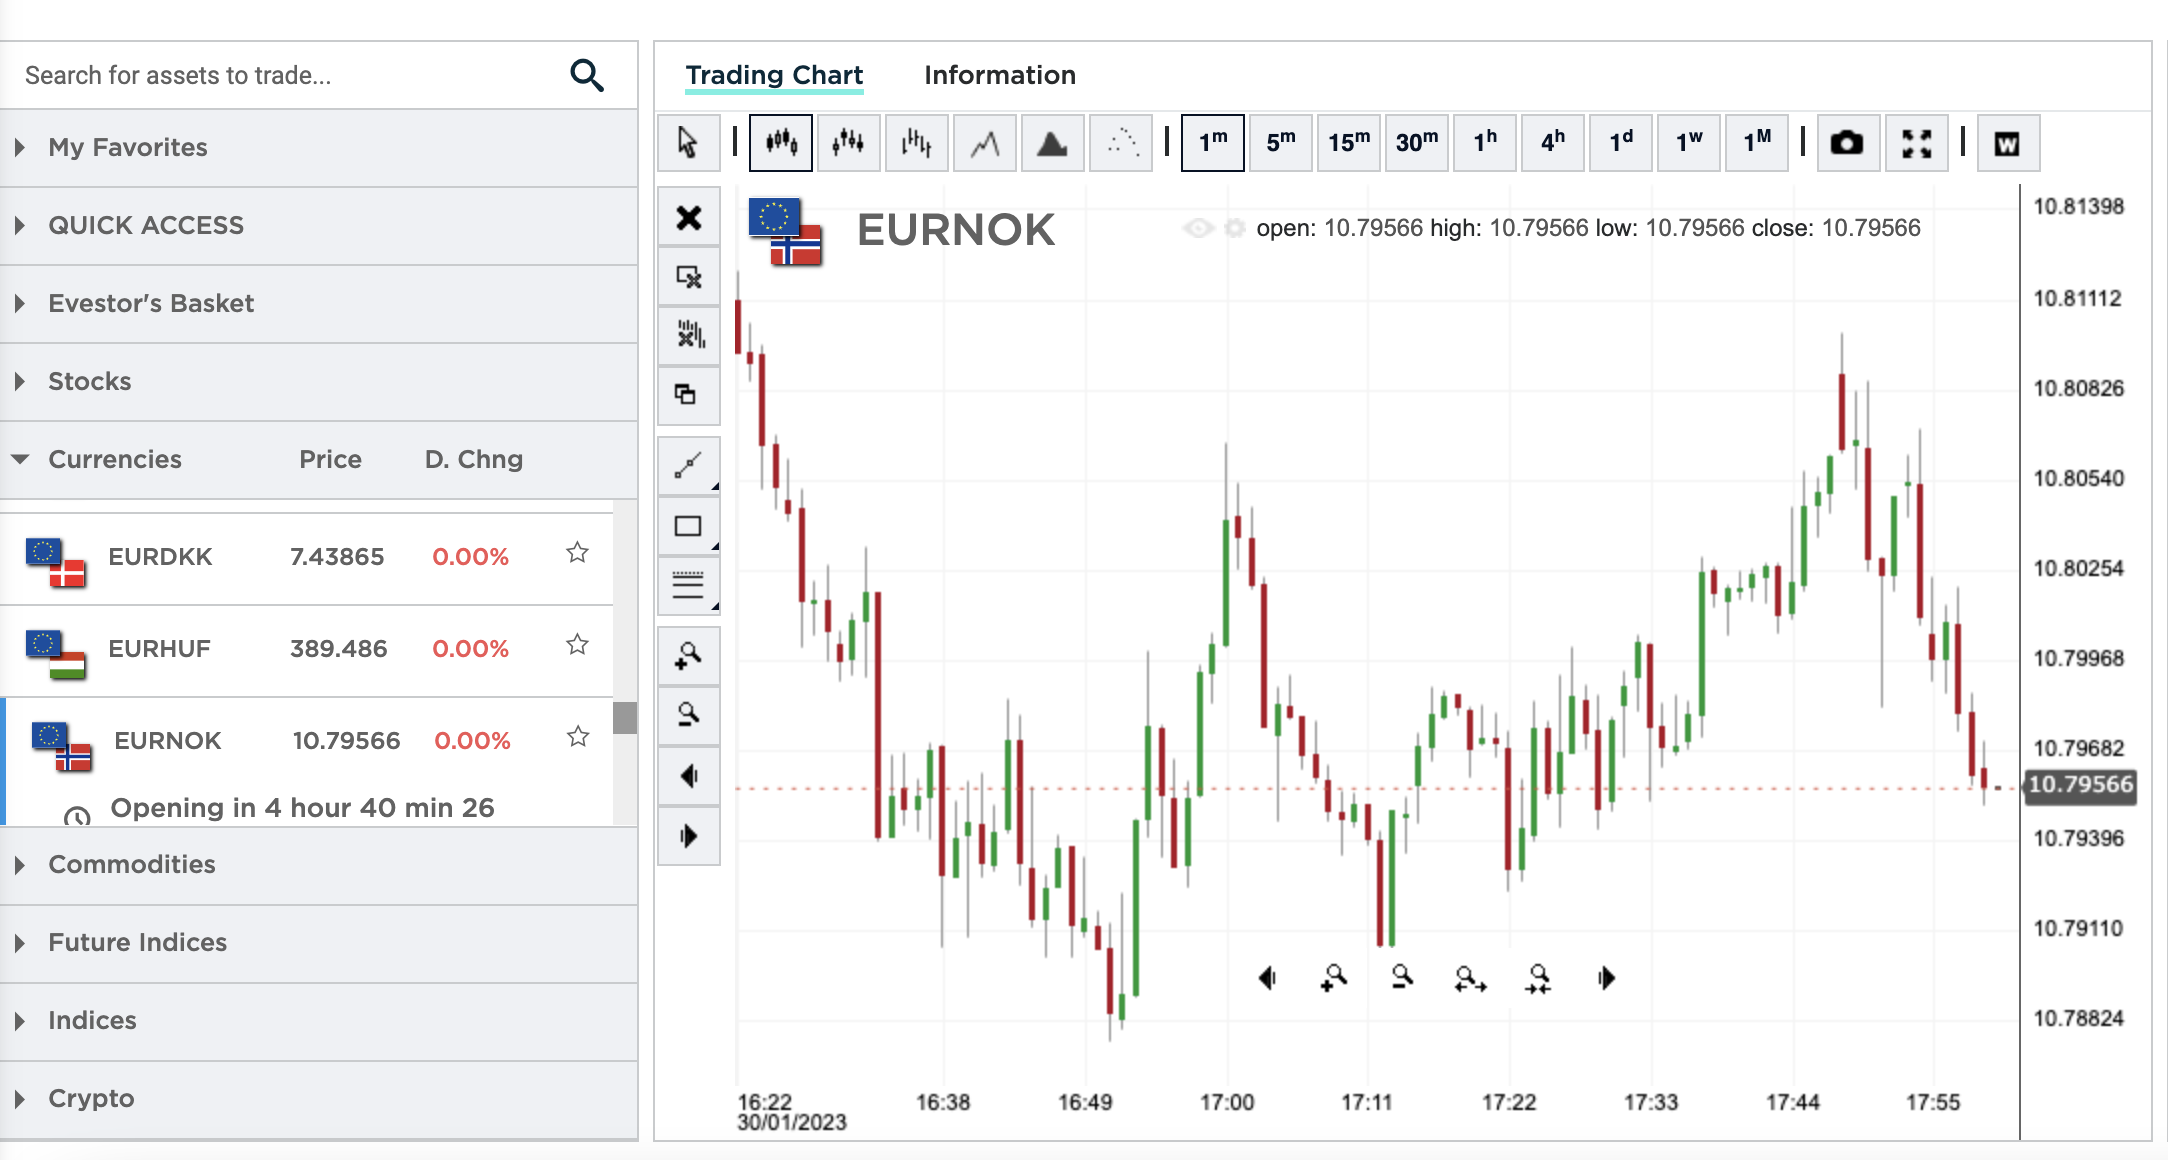Click the zoom in magnifier in left toolbar
Screen dimensions: 2168x1160
(x=688, y=656)
